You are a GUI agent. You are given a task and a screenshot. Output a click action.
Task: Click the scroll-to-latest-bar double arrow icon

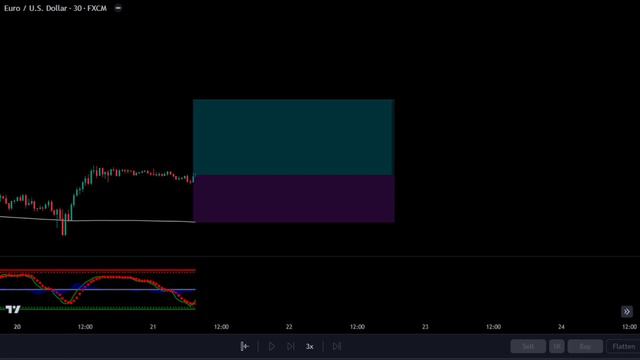click(x=627, y=312)
